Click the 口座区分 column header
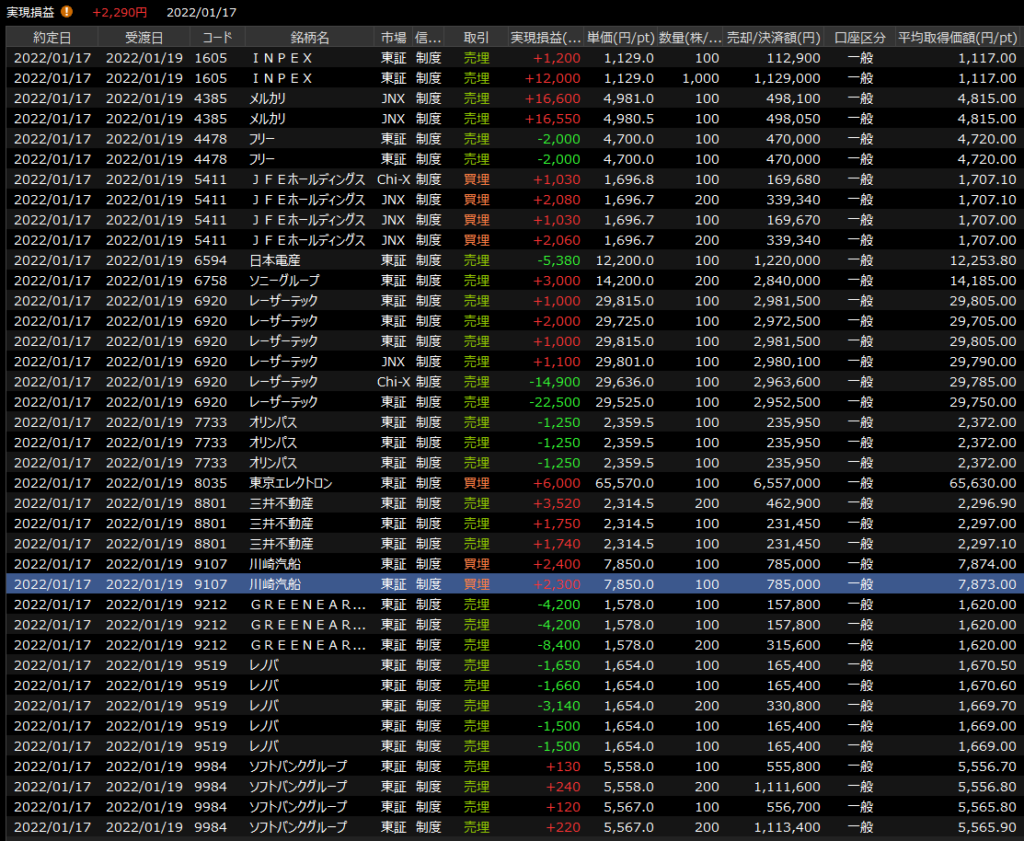1024x841 pixels. (x=860, y=37)
